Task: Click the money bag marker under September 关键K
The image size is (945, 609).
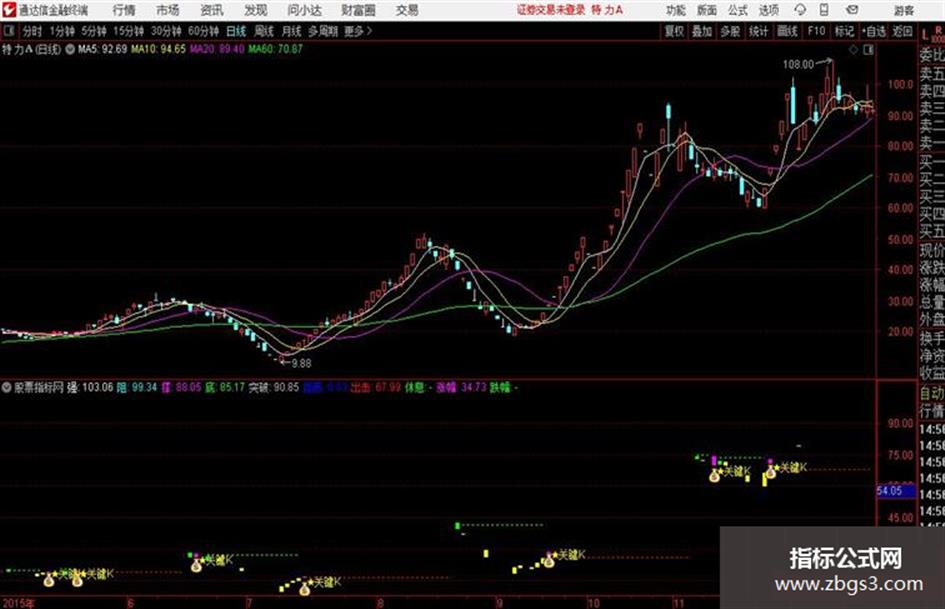Action: click(548, 561)
